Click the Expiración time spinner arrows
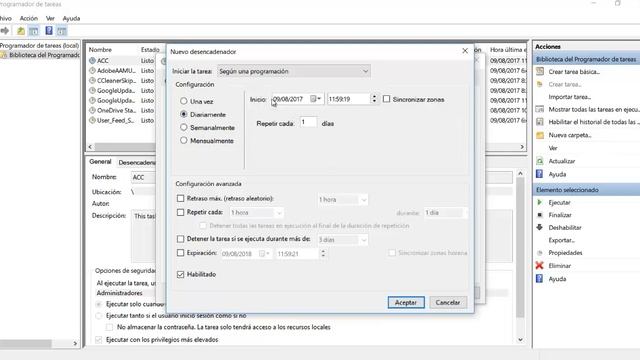 pyautogui.click(x=323, y=253)
